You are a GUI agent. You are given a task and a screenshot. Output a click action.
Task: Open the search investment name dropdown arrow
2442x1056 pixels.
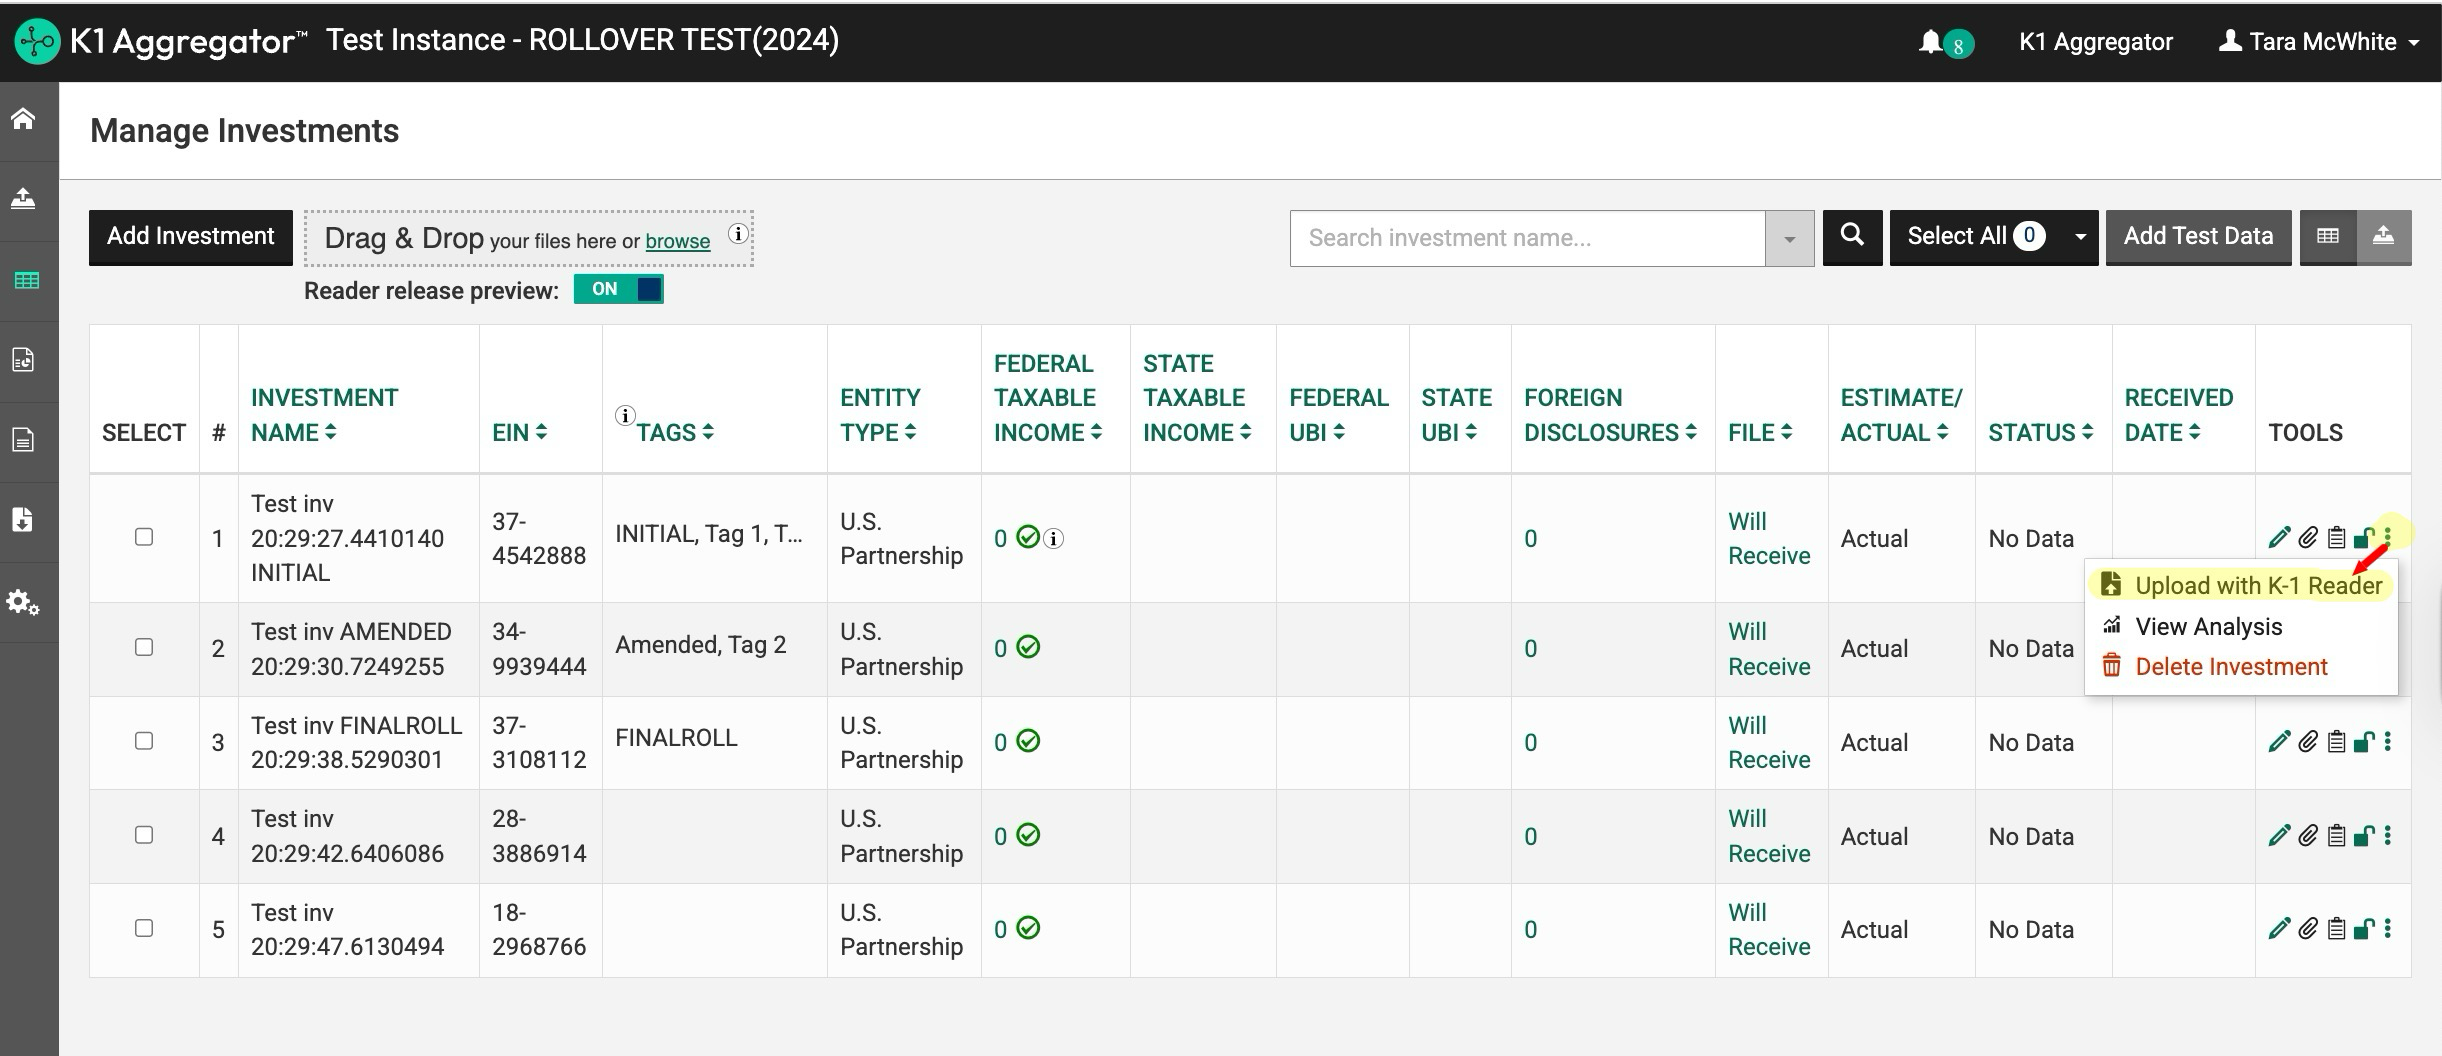point(1789,239)
